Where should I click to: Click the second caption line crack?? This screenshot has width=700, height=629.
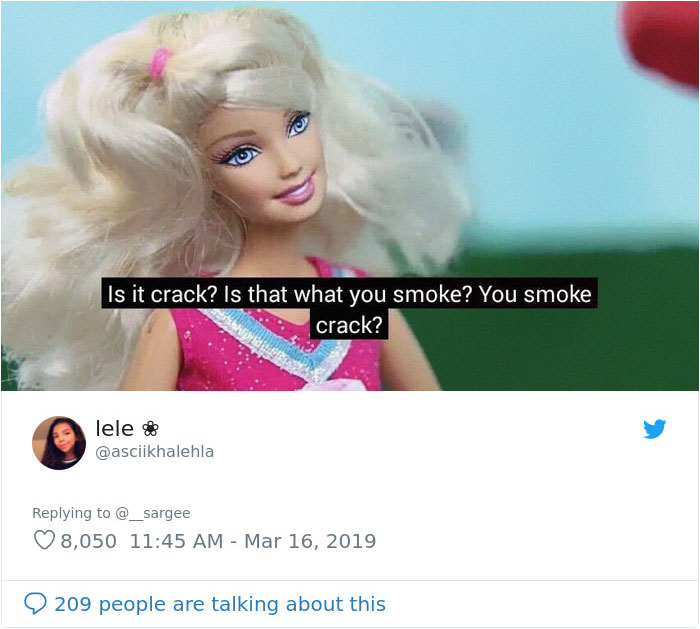[x=349, y=325]
